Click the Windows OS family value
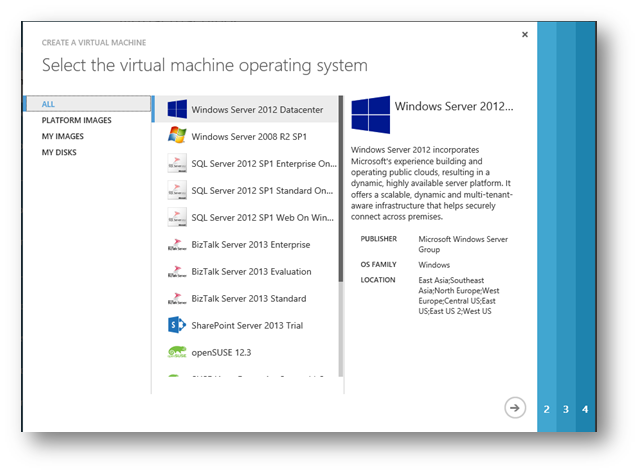 click(434, 265)
